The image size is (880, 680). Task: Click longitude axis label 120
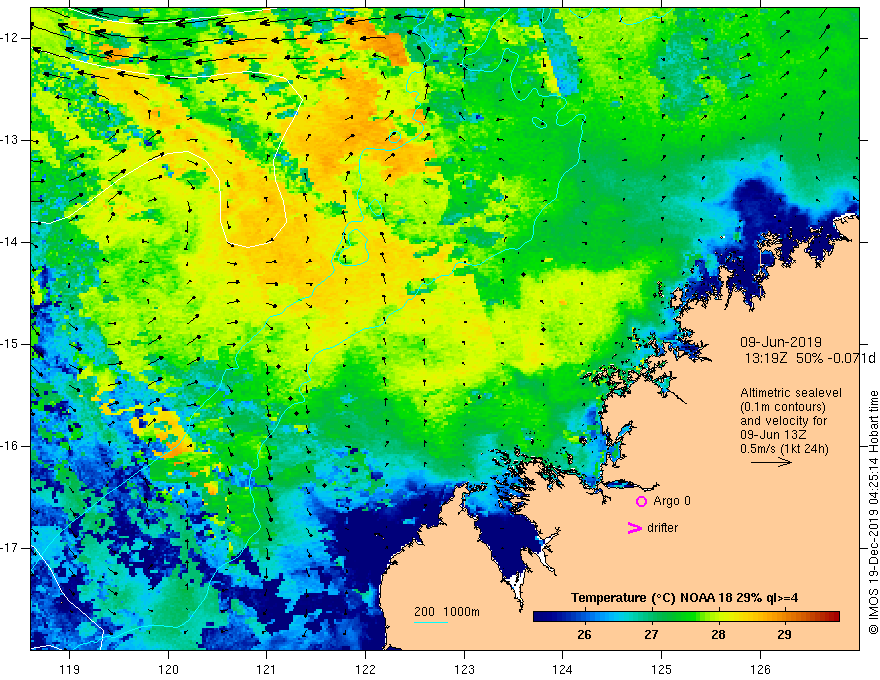[168, 669]
